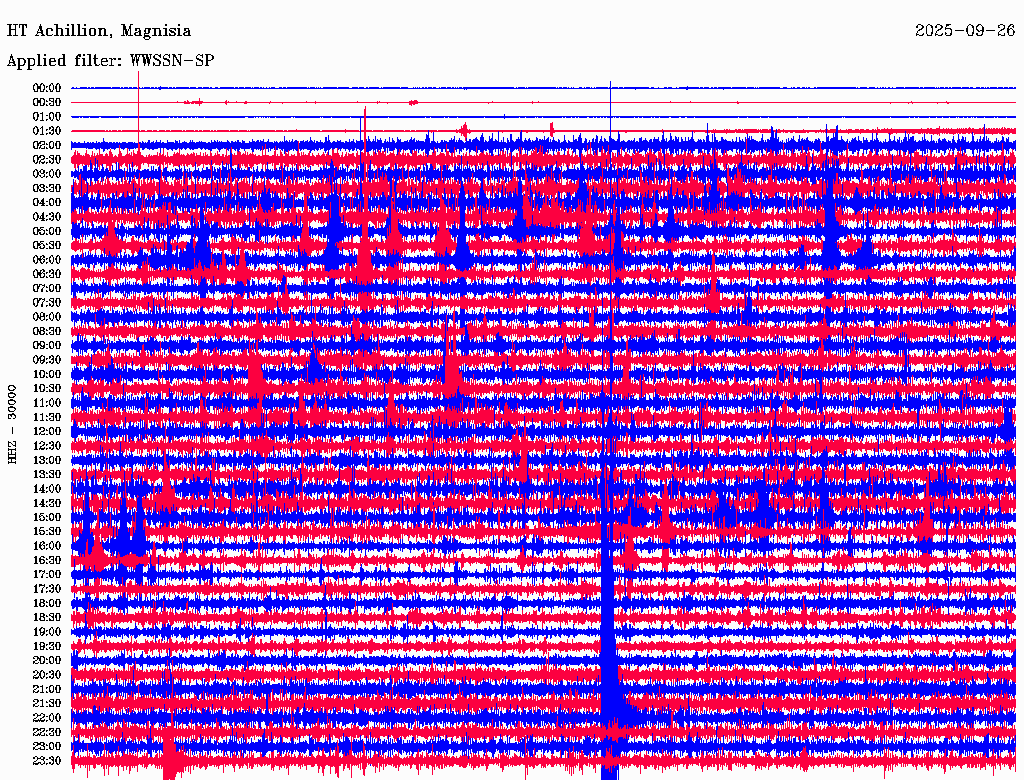This screenshot has height=780, width=1024.
Task: Click the 21:00 time row label
Action: click(47, 689)
